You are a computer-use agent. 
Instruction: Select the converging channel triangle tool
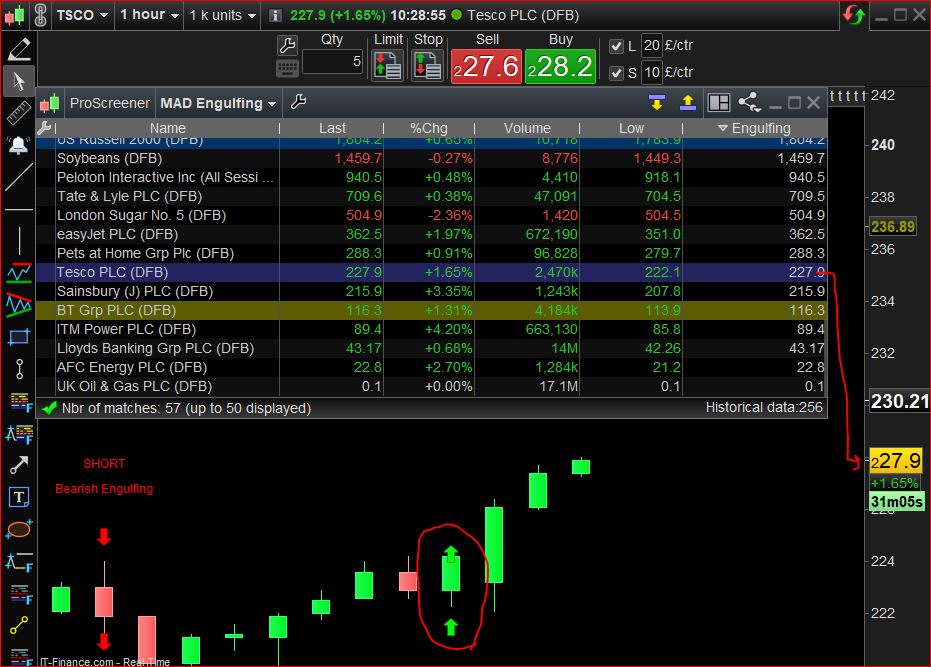pos(19,304)
